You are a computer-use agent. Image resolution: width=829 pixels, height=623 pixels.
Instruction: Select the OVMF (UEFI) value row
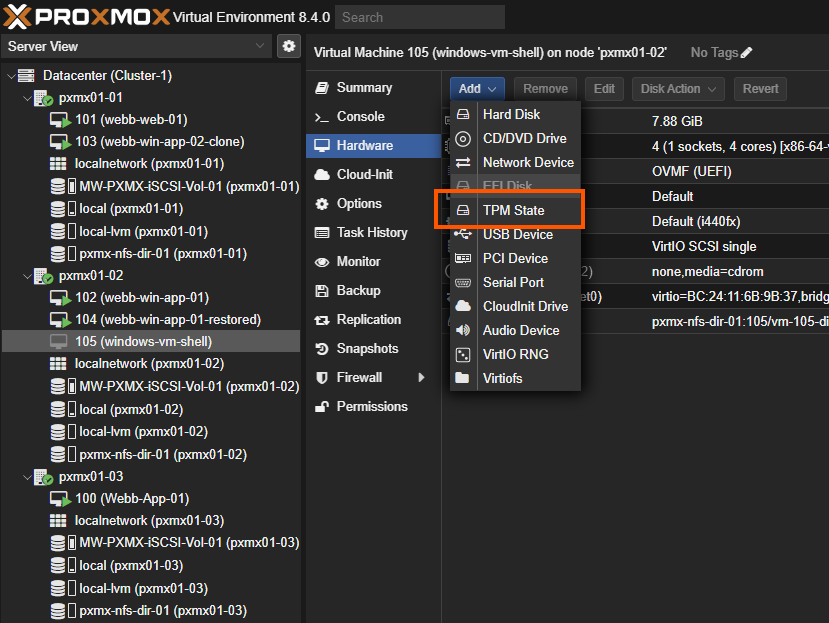[692, 171]
